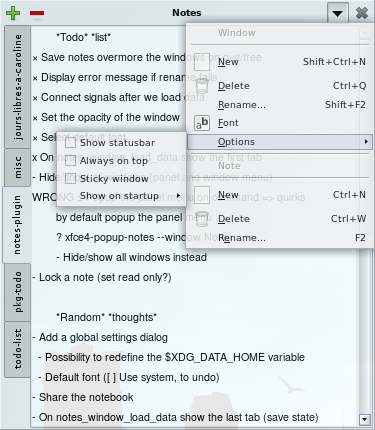Click line 'by default popup the panel'
The height and width of the screenshot is (430, 375).
[x=119, y=218]
